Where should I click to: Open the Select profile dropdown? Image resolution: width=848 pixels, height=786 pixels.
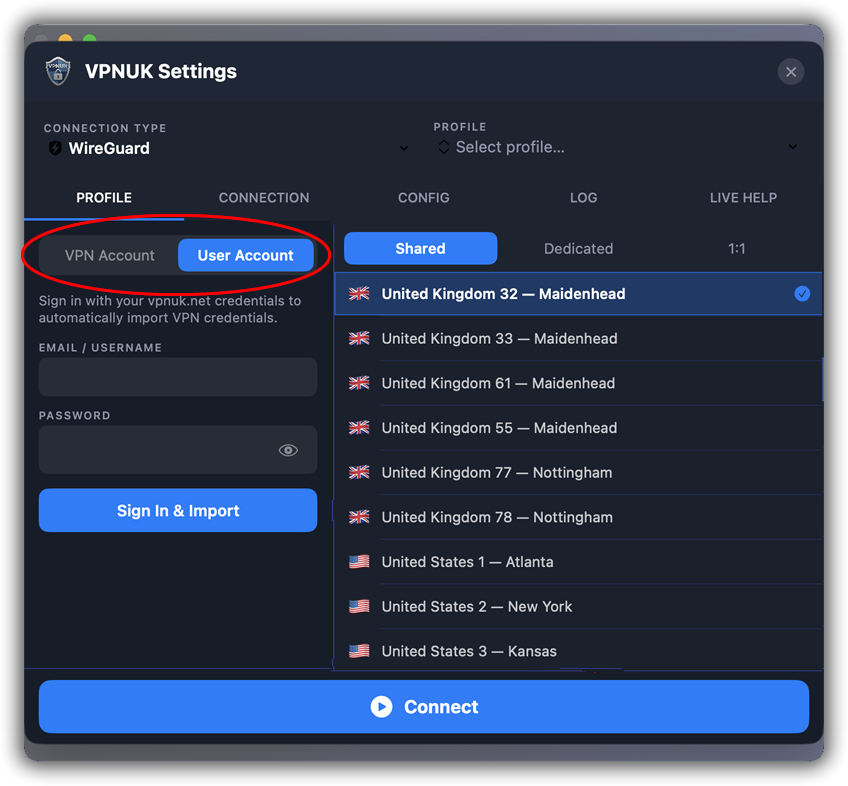(x=618, y=147)
